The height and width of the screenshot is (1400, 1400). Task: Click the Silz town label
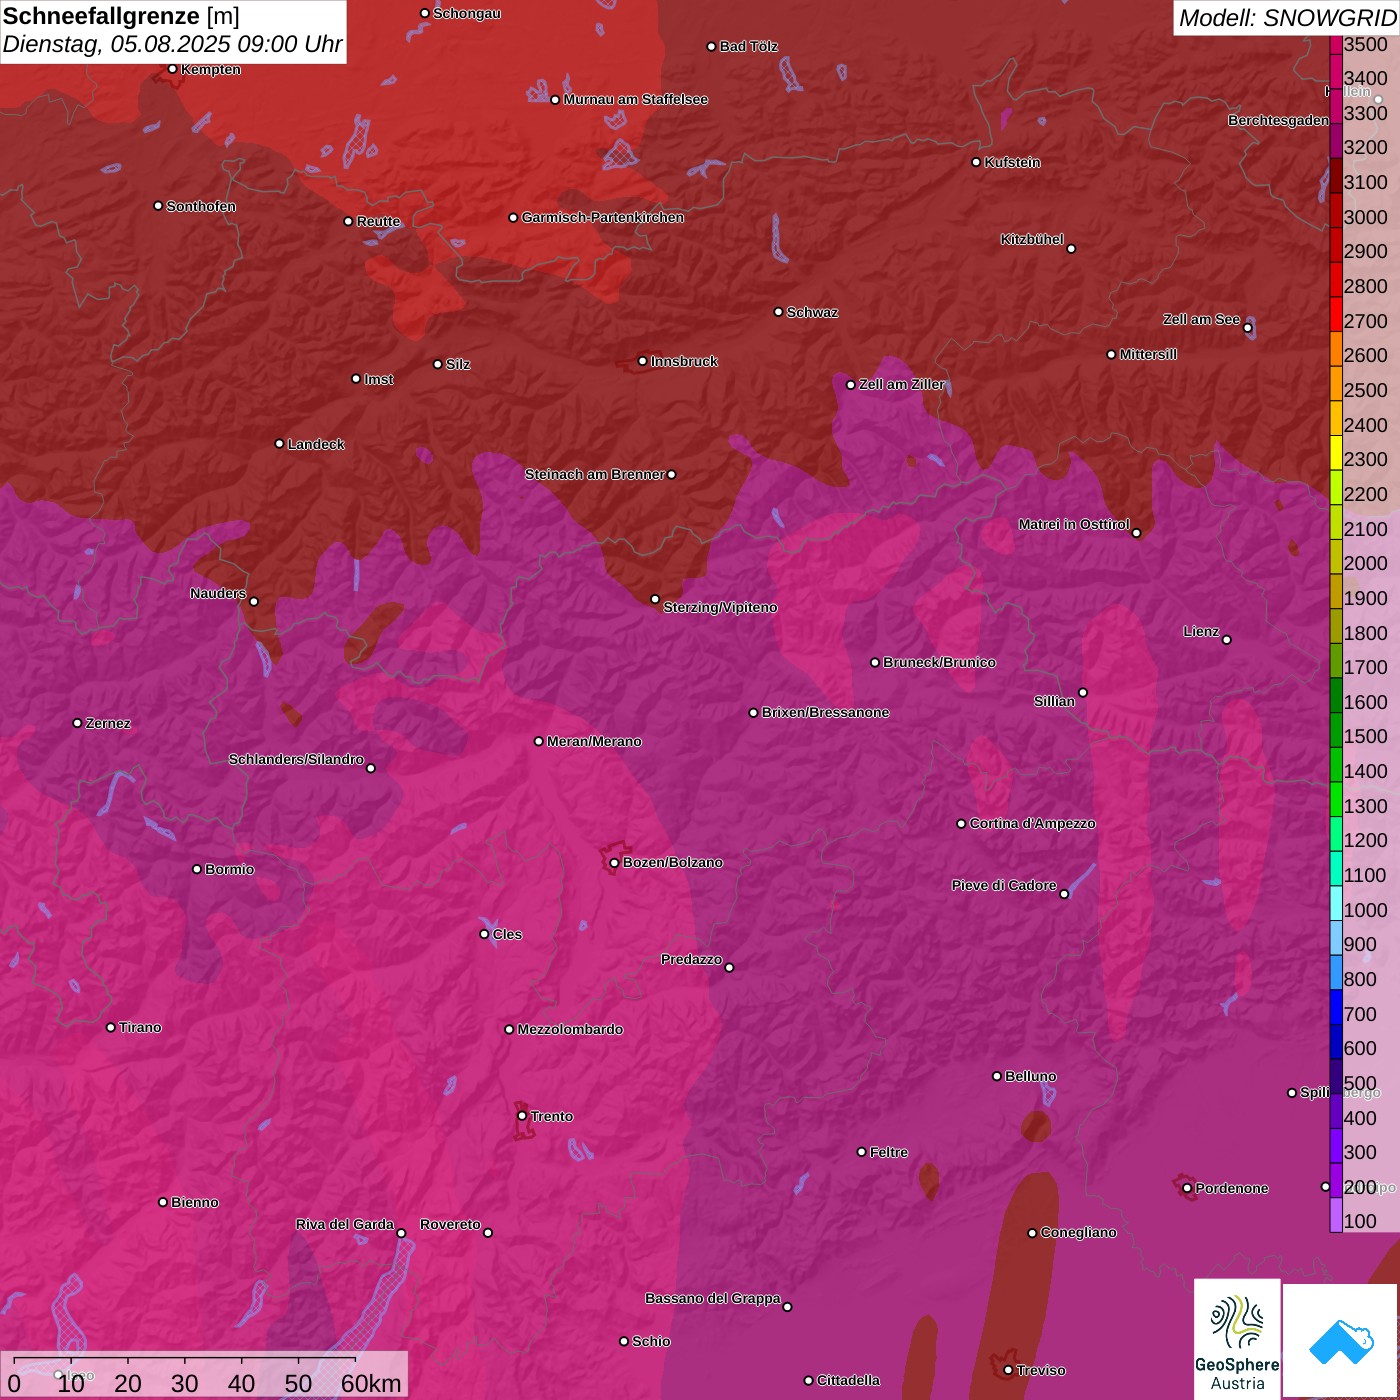coord(458,364)
